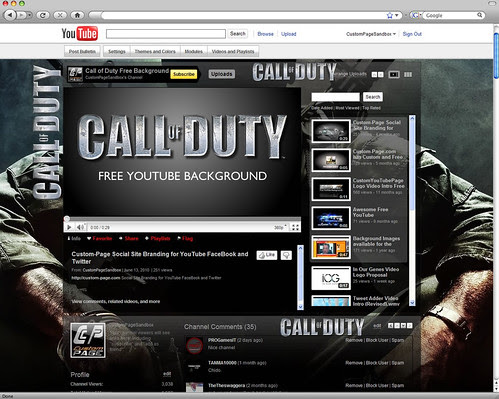The height and width of the screenshot is (399, 499).
Task: Click 'View comments, related videos, and more'
Action: pos(116,301)
